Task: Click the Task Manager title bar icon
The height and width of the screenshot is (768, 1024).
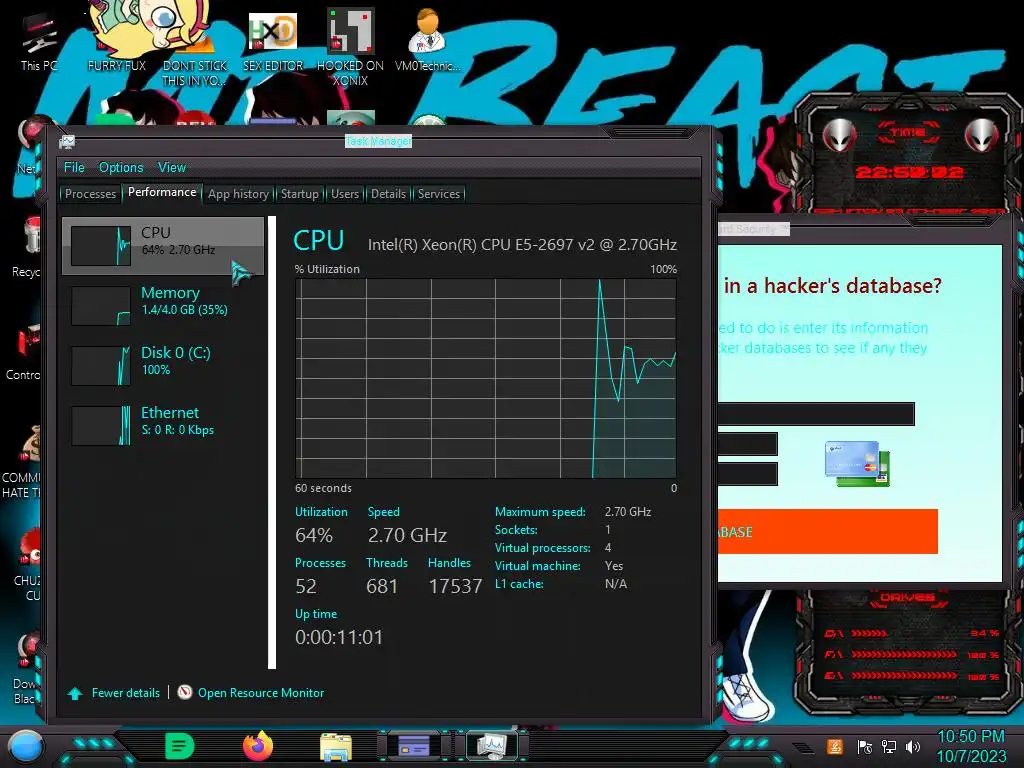Action: click(x=67, y=142)
